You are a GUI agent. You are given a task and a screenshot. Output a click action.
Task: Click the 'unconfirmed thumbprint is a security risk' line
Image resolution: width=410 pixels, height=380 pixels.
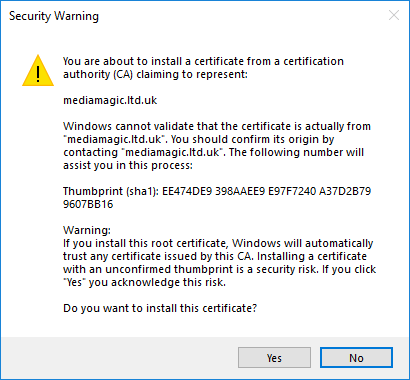[219, 269]
